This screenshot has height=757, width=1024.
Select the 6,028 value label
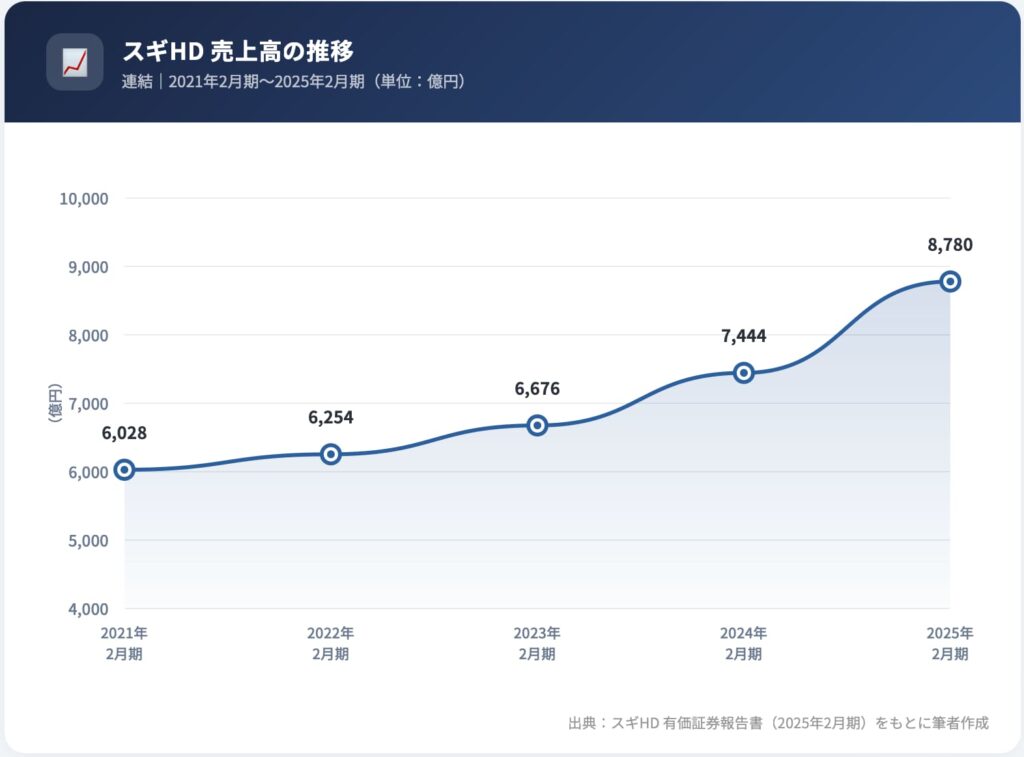(x=125, y=434)
